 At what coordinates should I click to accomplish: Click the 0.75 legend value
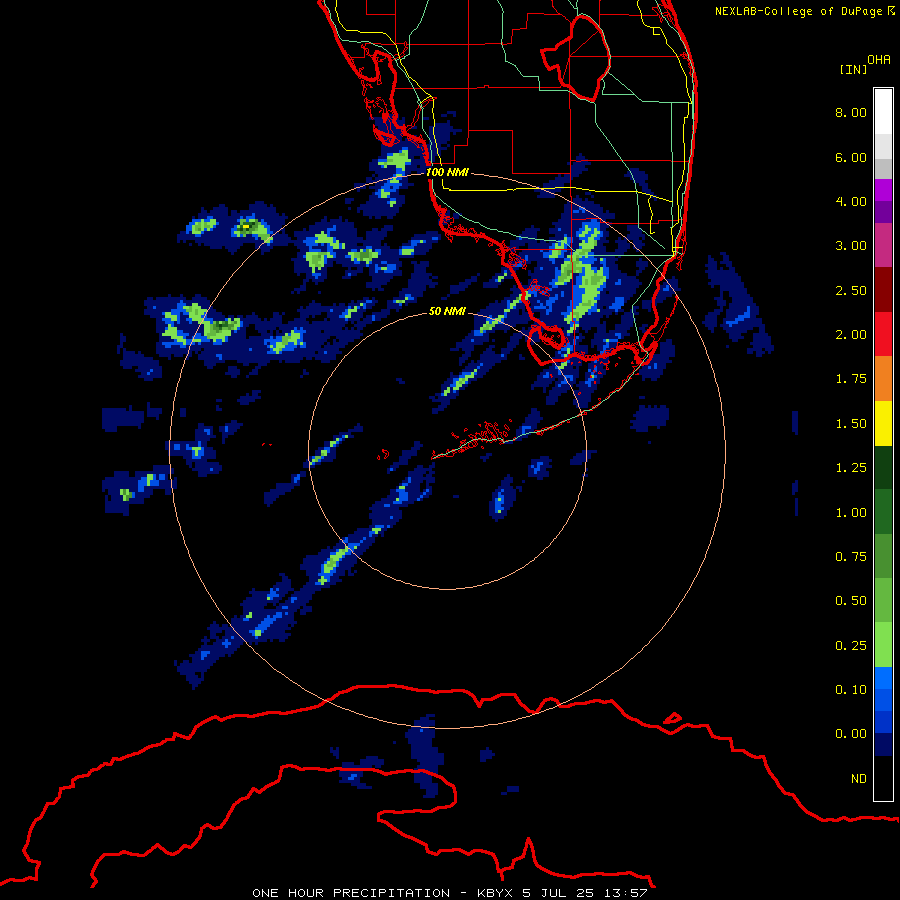tap(851, 557)
